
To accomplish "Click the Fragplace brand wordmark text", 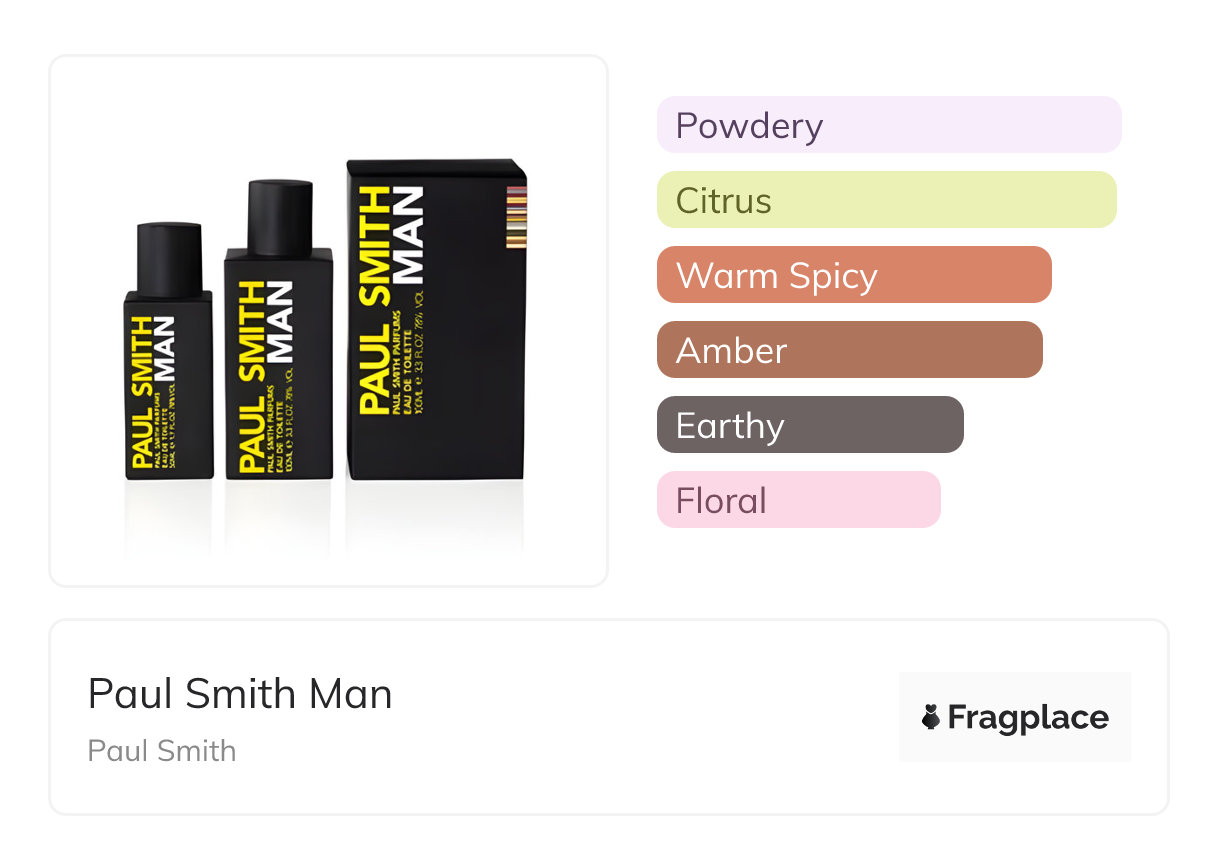I will coord(1027,717).
